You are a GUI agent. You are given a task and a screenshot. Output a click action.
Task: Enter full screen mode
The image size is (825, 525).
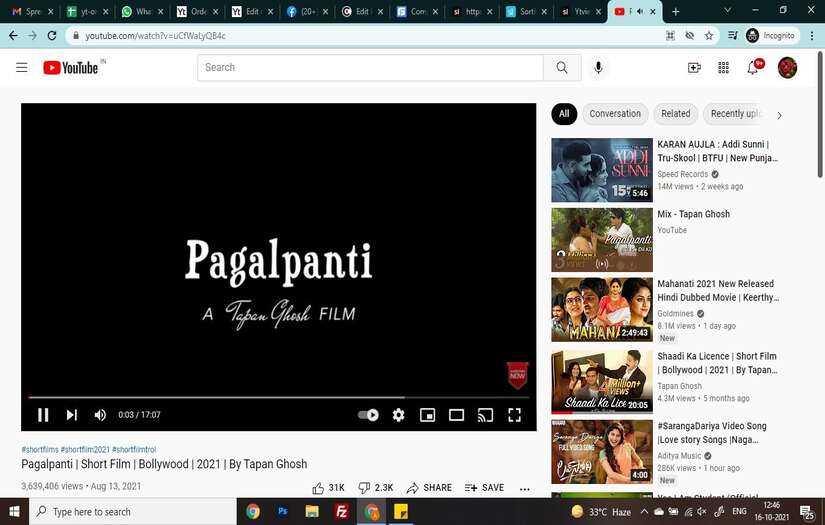click(515, 415)
